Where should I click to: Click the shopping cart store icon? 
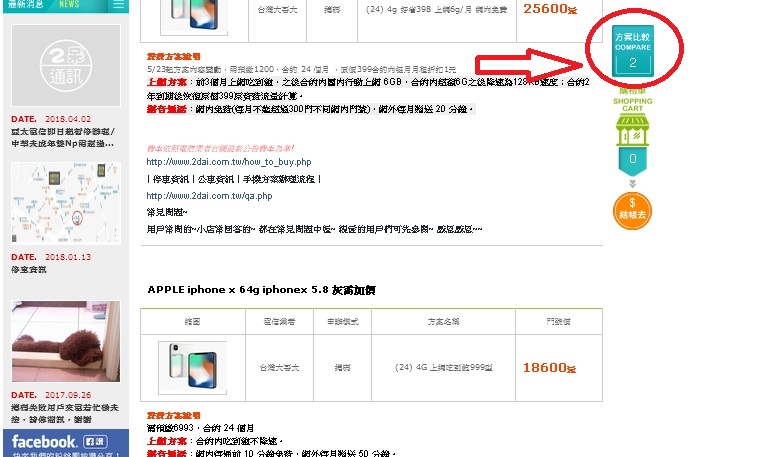[632, 130]
